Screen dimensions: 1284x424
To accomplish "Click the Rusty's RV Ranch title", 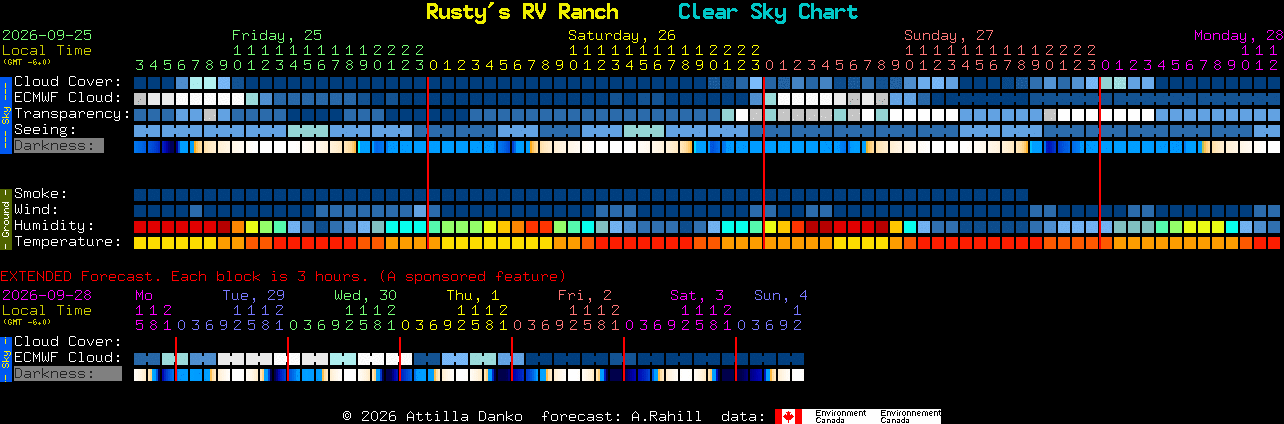I will pyautogui.click(x=522, y=12).
